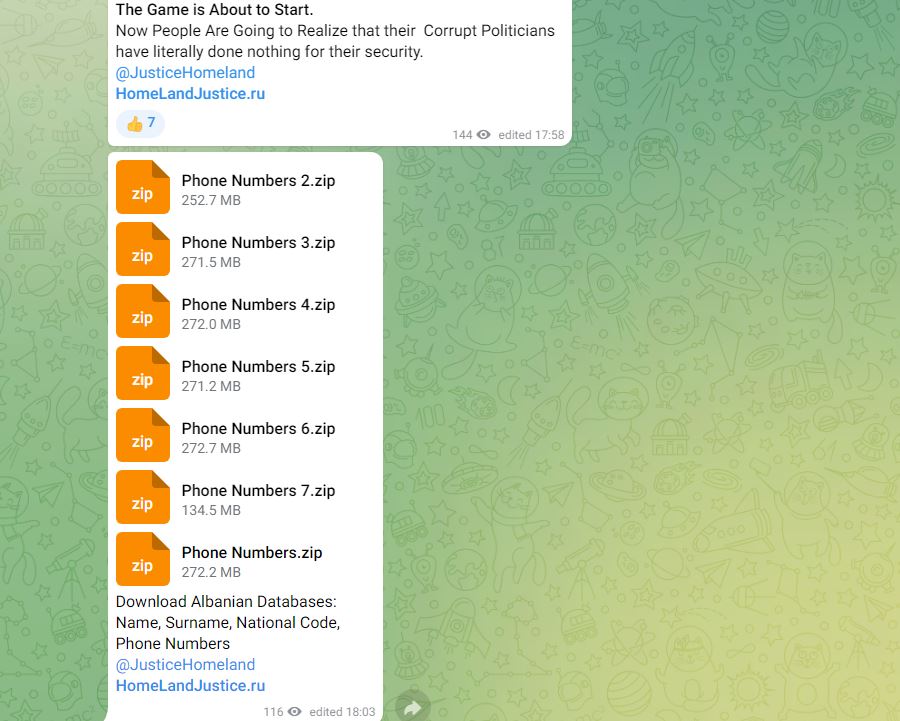Screen dimensions: 900x721
Task: Open @JusticeHomeland mention in the zip message
Action: pyautogui.click(x=185, y=665)
